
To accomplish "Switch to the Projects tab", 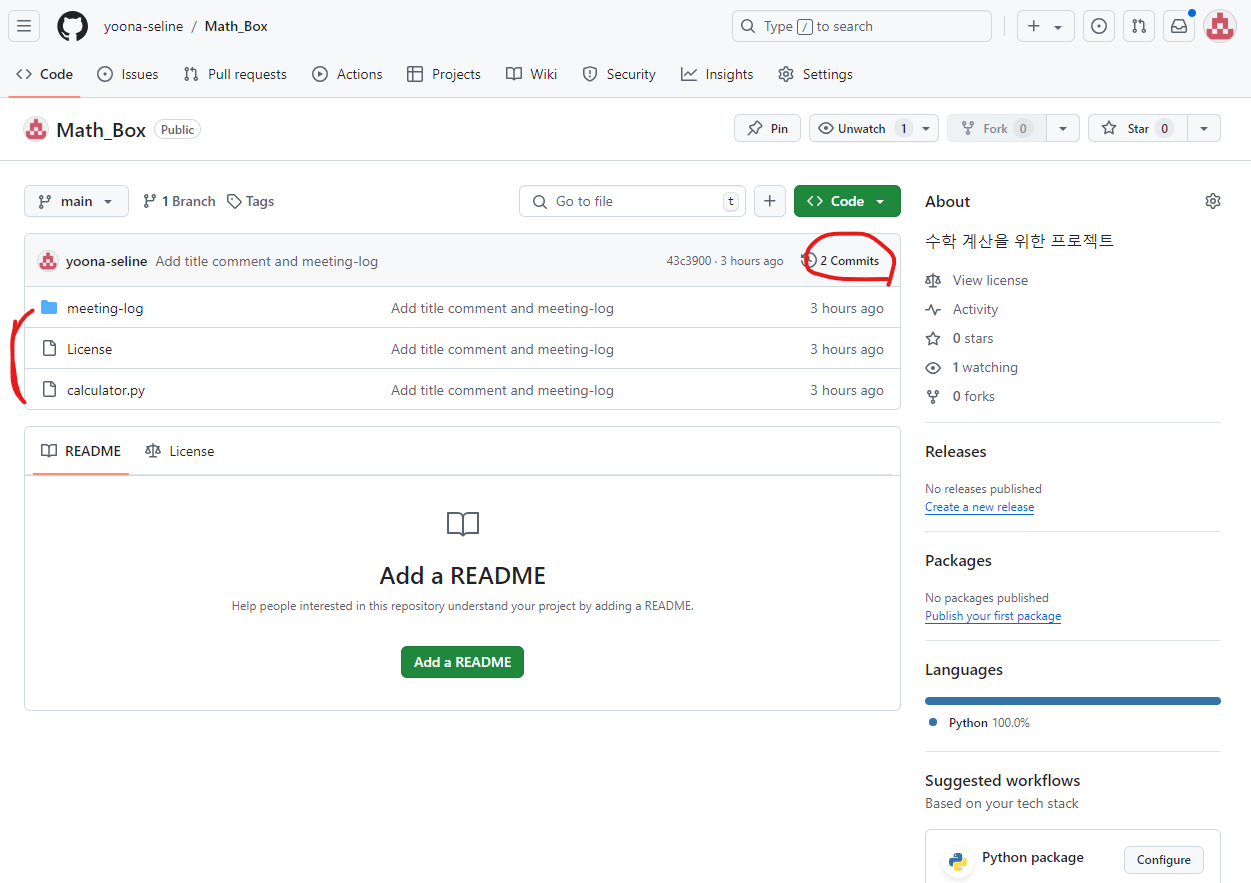I will [444, 74].
